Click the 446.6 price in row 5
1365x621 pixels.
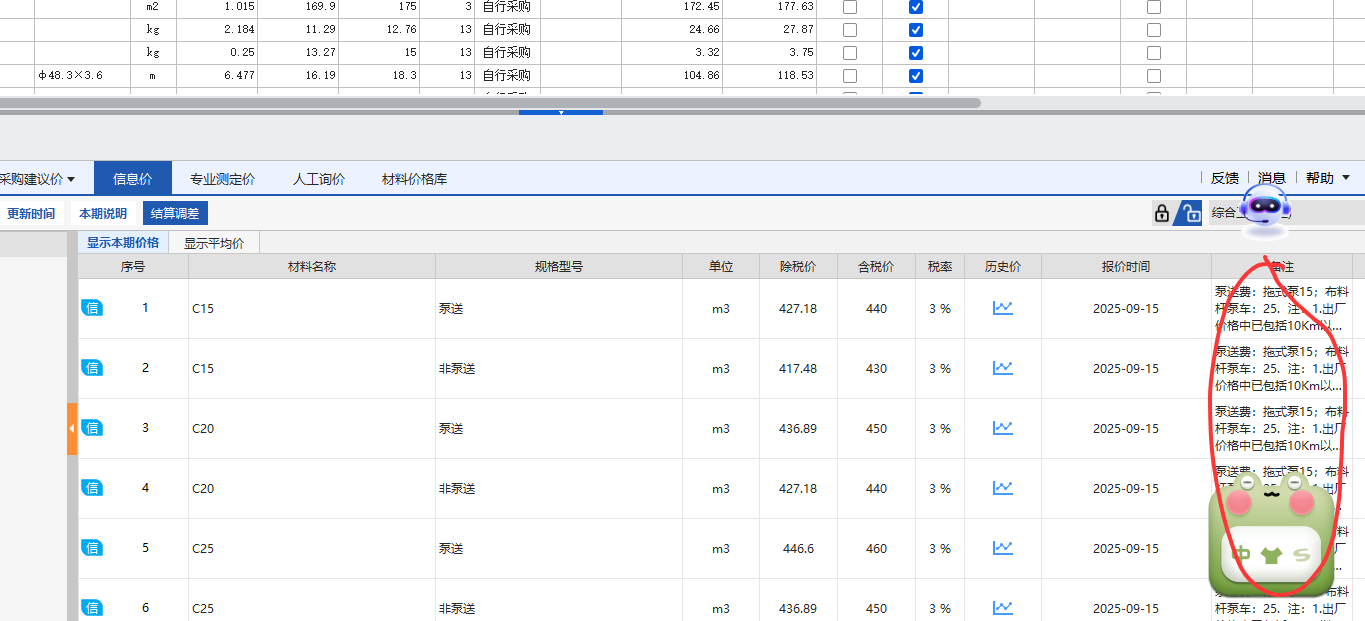(x=798, y=548)
